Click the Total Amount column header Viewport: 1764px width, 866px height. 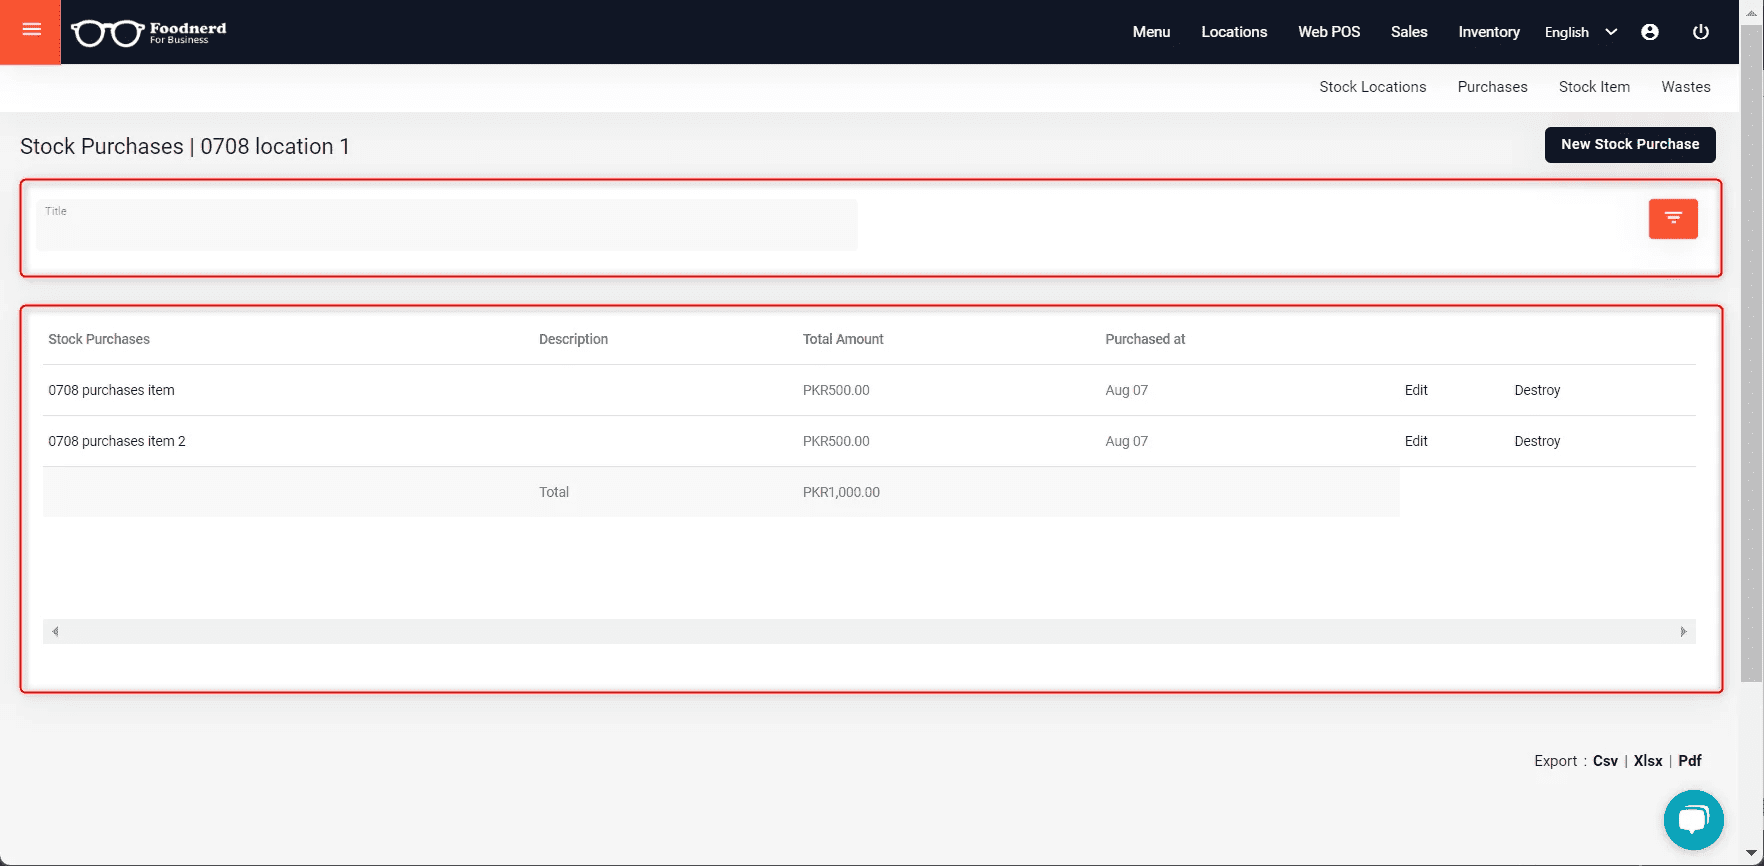pyautogui.click(x=843, y=339)
